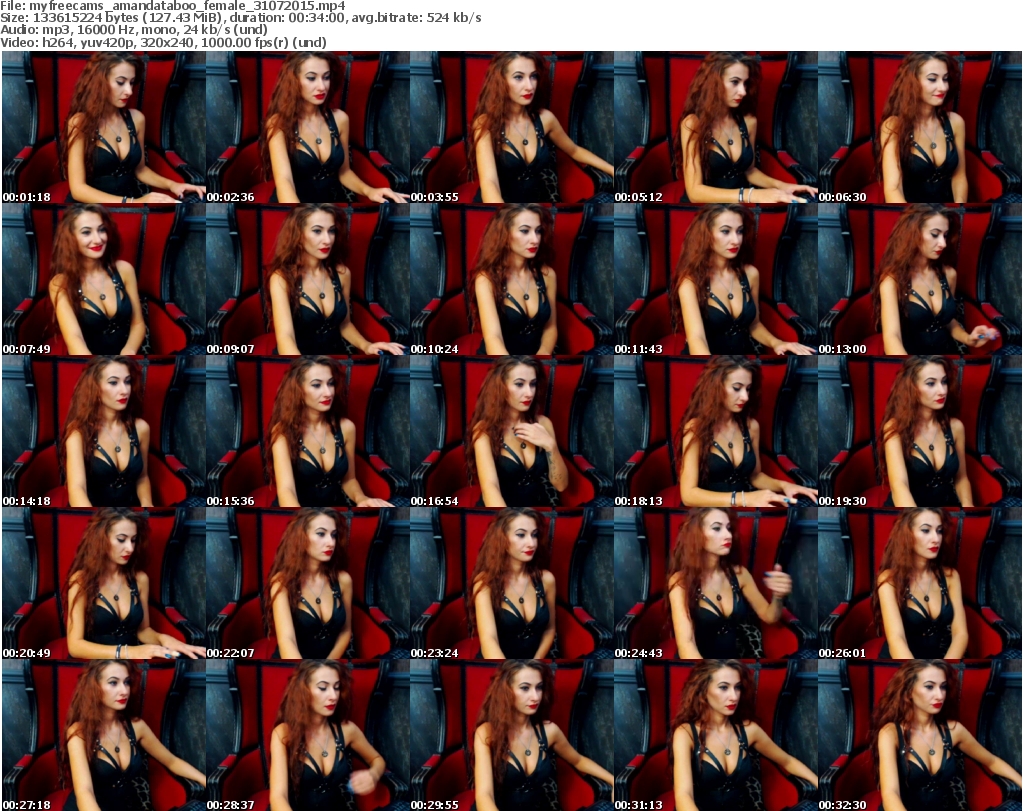Screen dimensions: 1024x811
Task: Choose the frame marked 00:22:07
Action: point(308,584)
